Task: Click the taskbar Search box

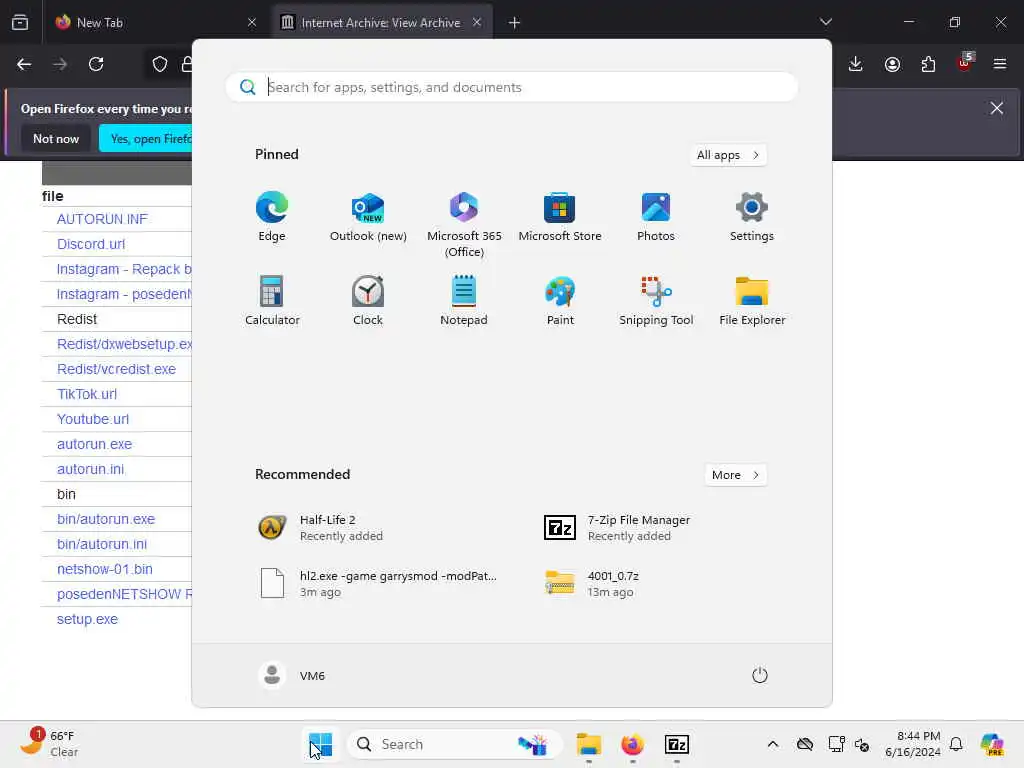Action: tap(455, 744)
